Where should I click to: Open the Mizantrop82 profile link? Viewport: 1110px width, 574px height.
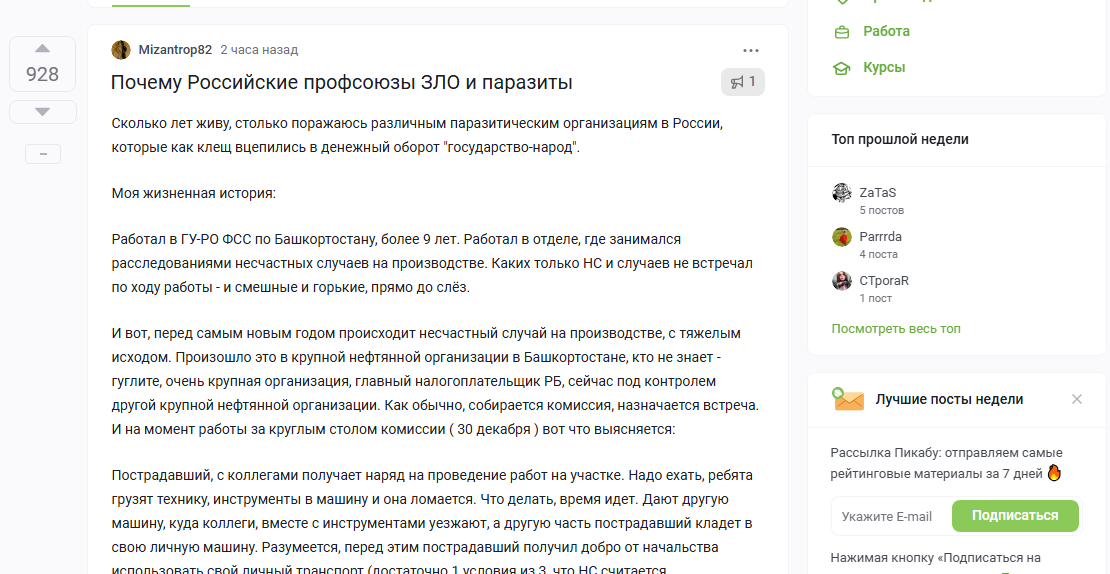(175, 50)
